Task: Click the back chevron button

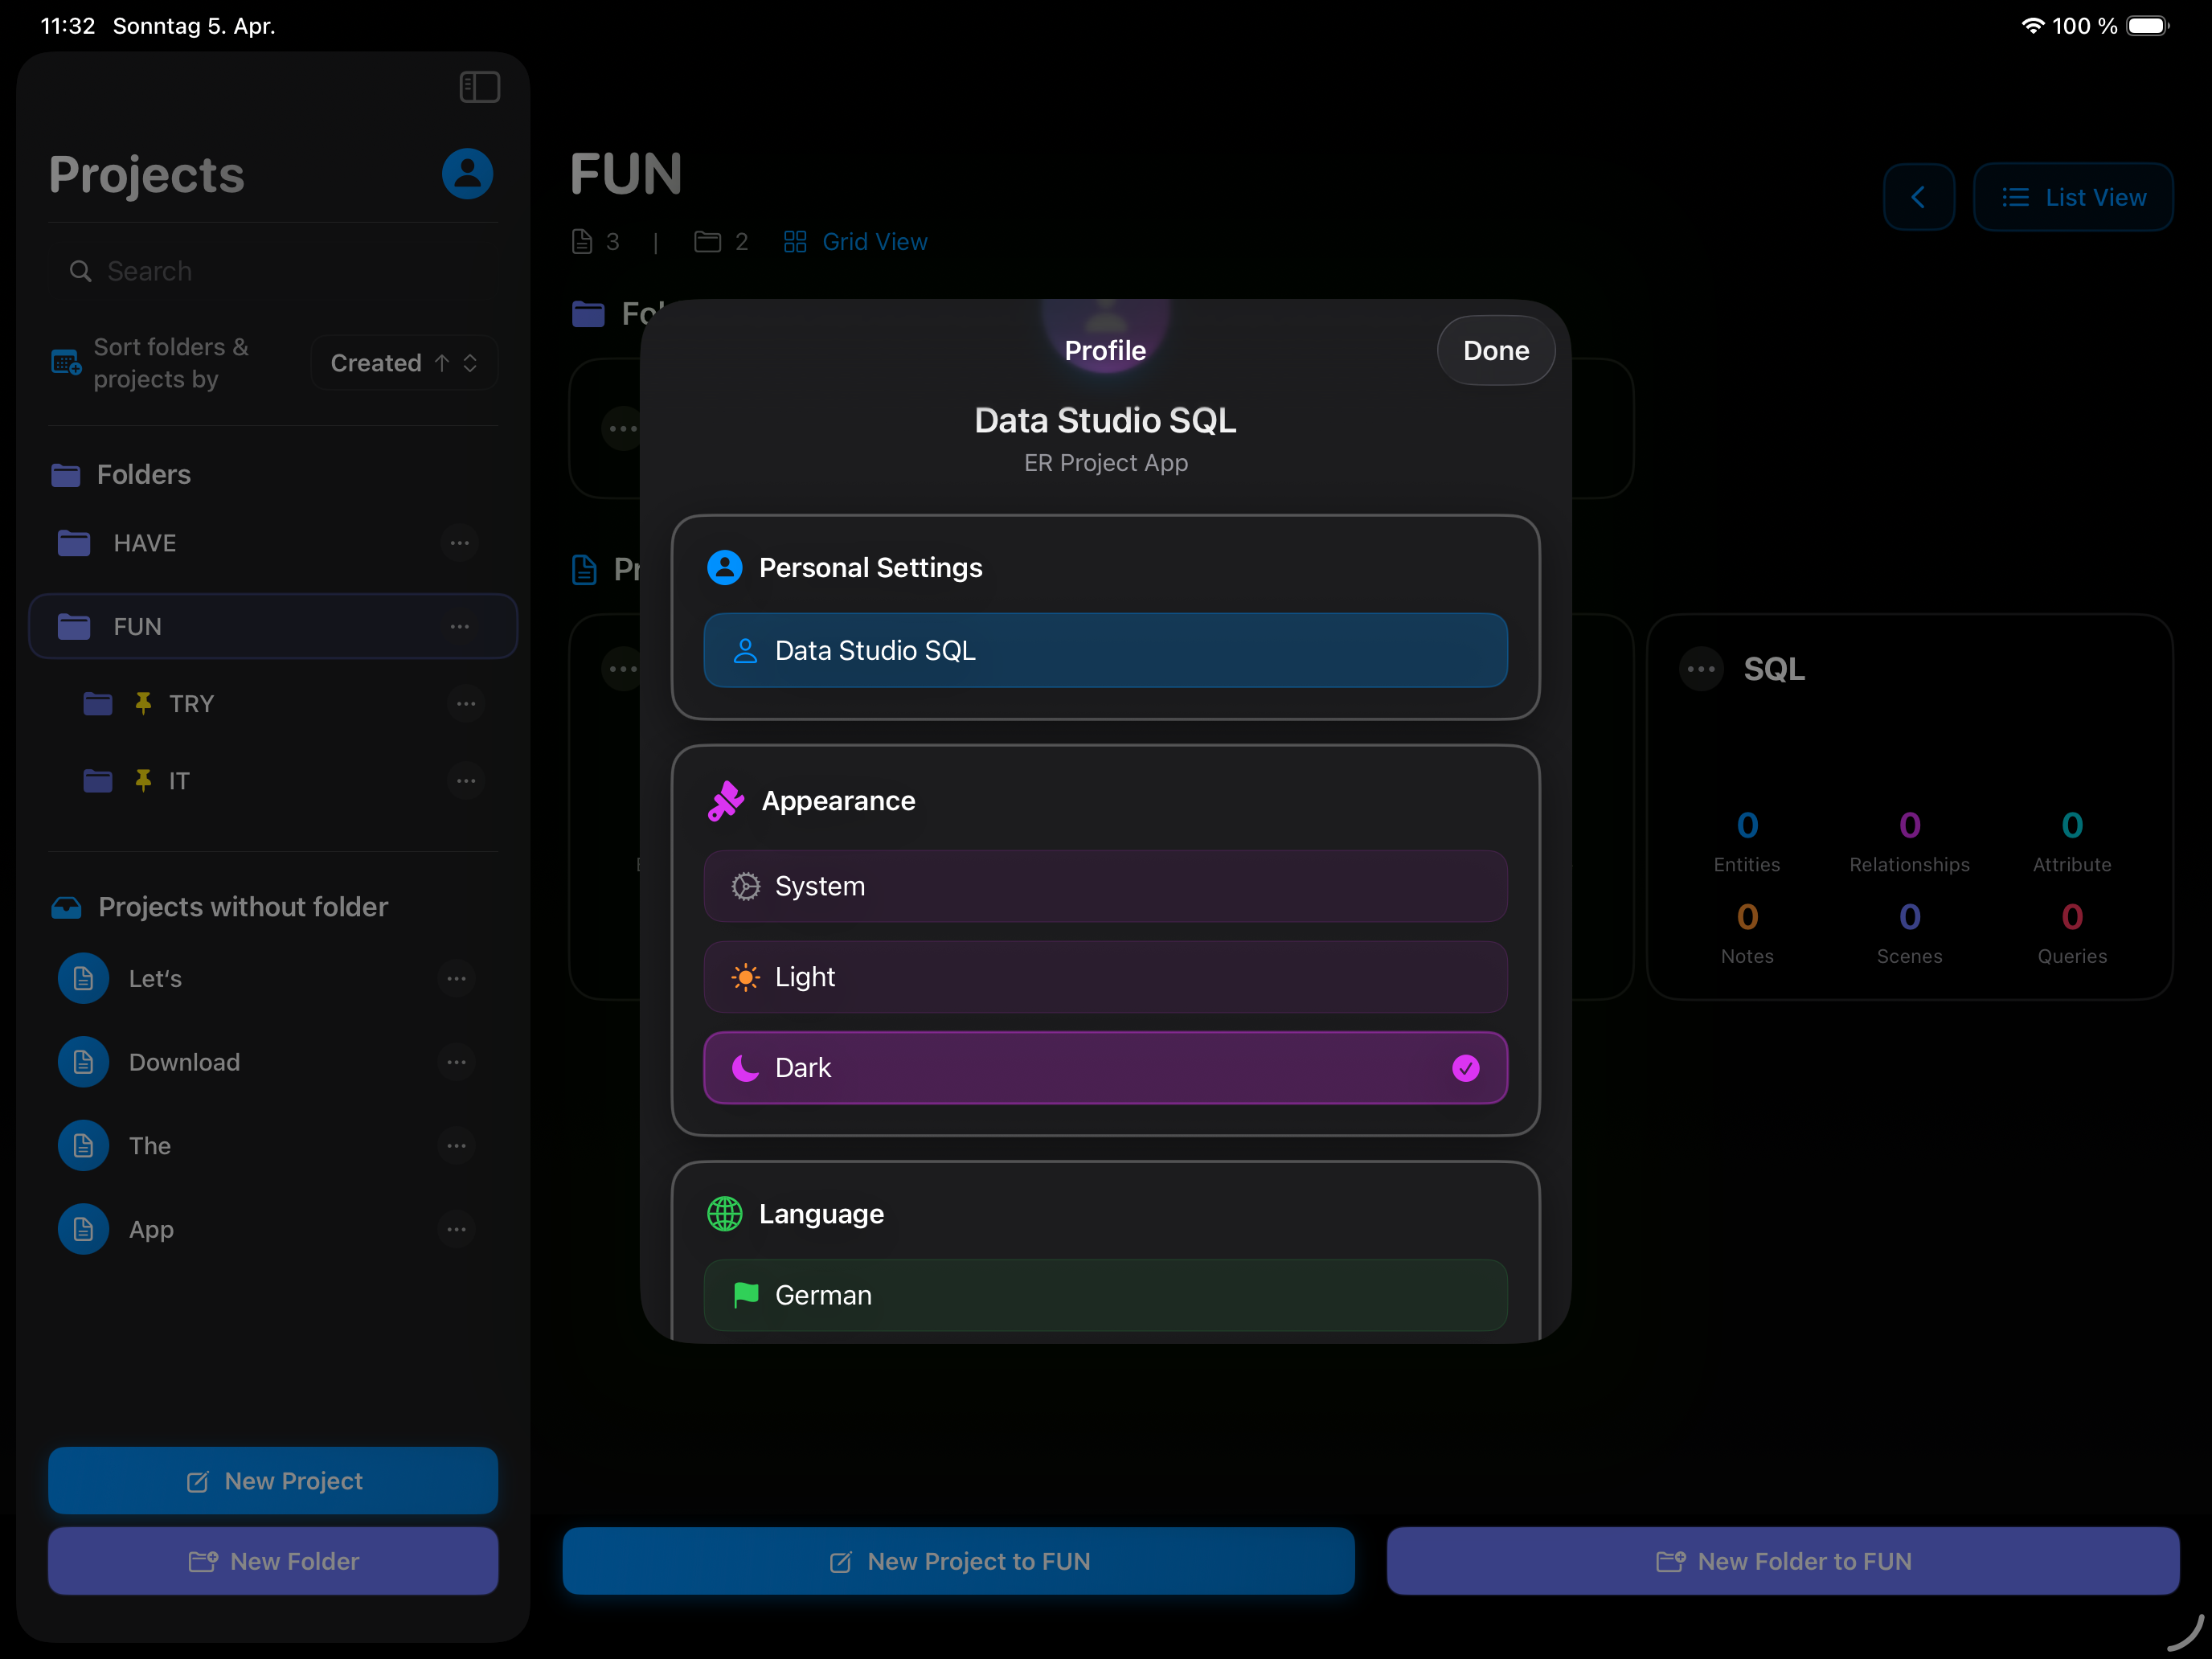Action: click(1918, 197)
